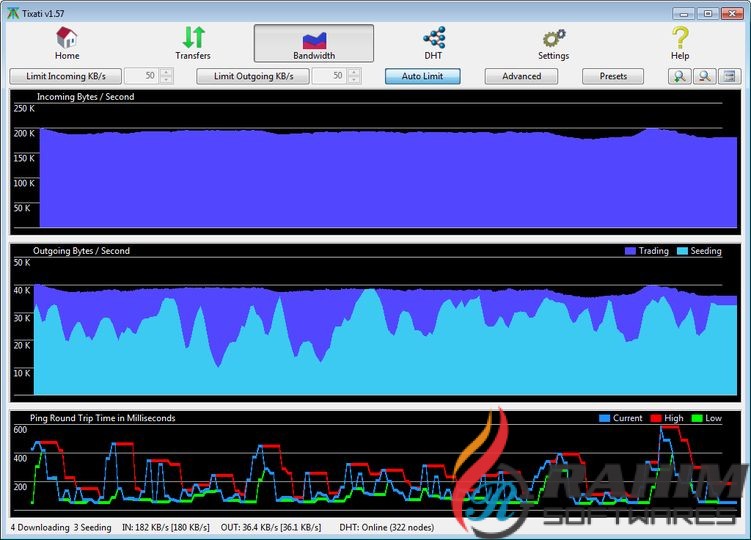Viewport: 751px width, 540px height.
Task: Switch to the Transfers view
Action: point(193,44)
